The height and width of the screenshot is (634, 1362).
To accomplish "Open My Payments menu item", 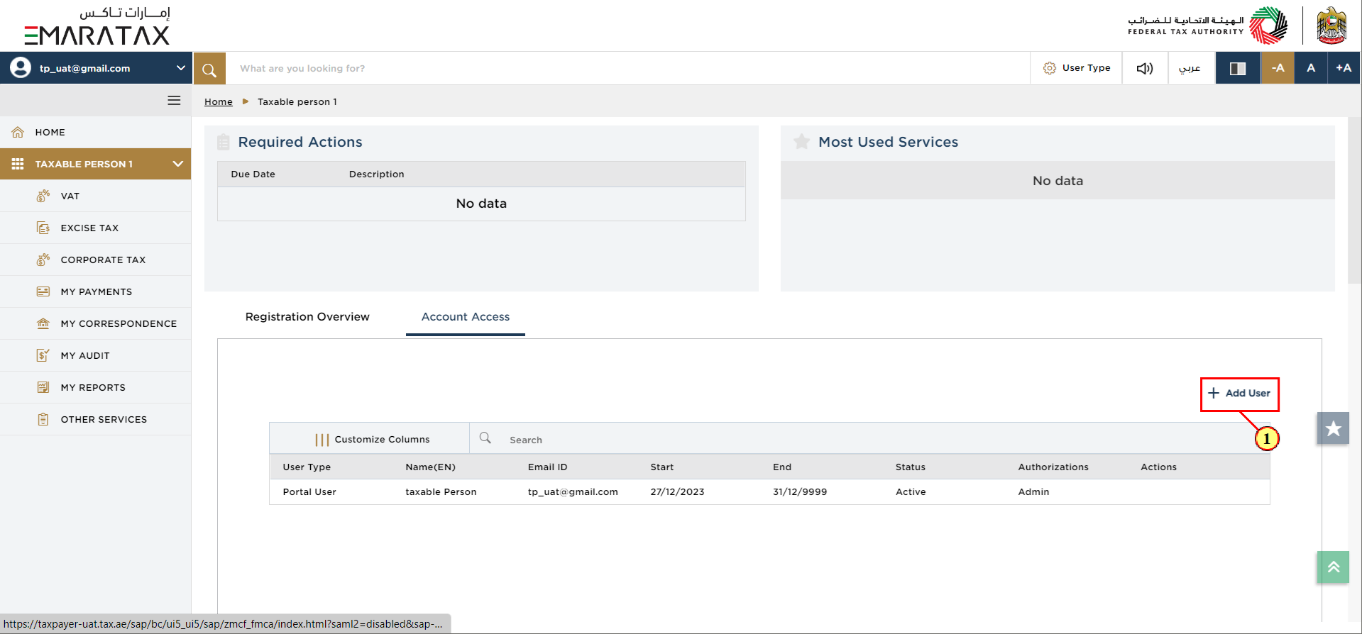I will click(95, 292).
